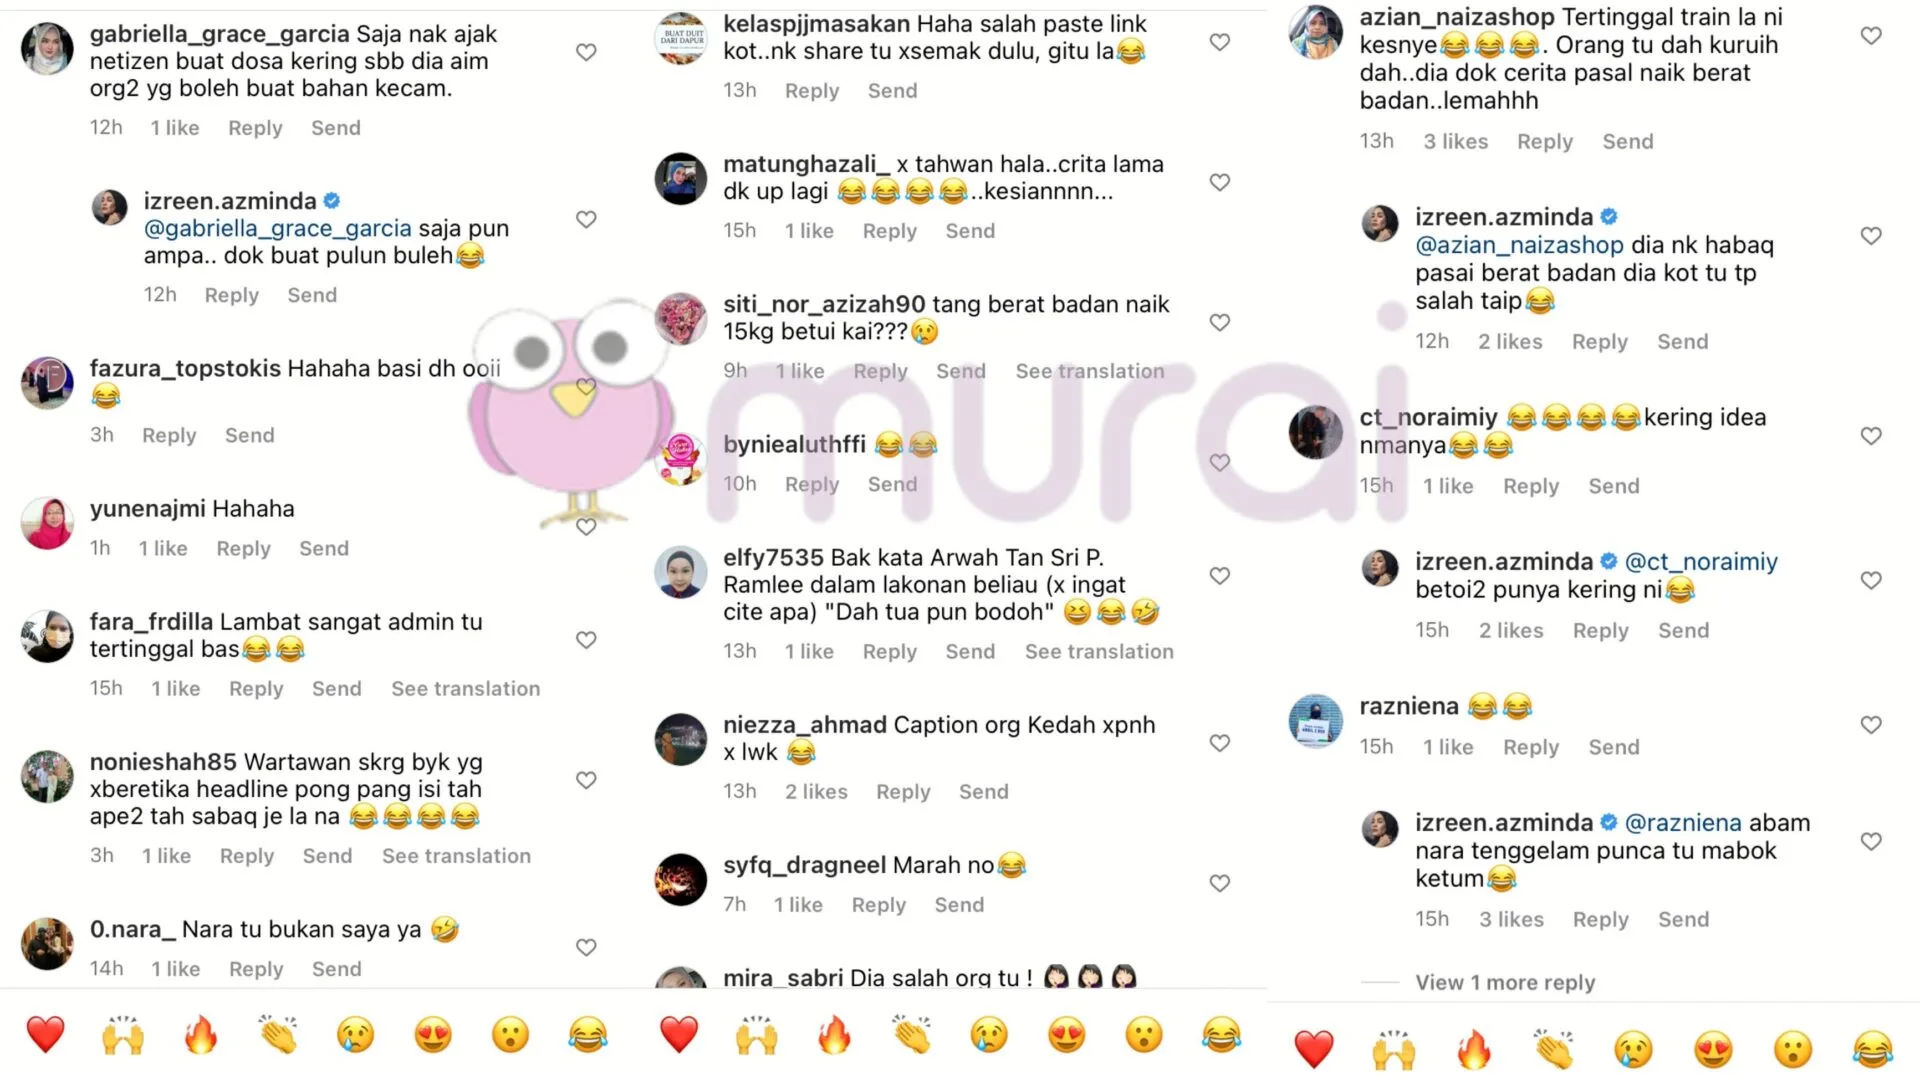See translation of fara_frdilla's comment
This screenshot has width=1920, height=1080.
tap(465, 688)
